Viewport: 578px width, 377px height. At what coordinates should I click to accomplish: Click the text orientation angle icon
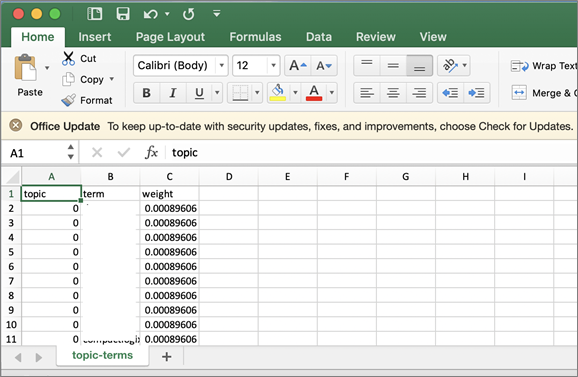pyautogui.click(x=450, y=66)
